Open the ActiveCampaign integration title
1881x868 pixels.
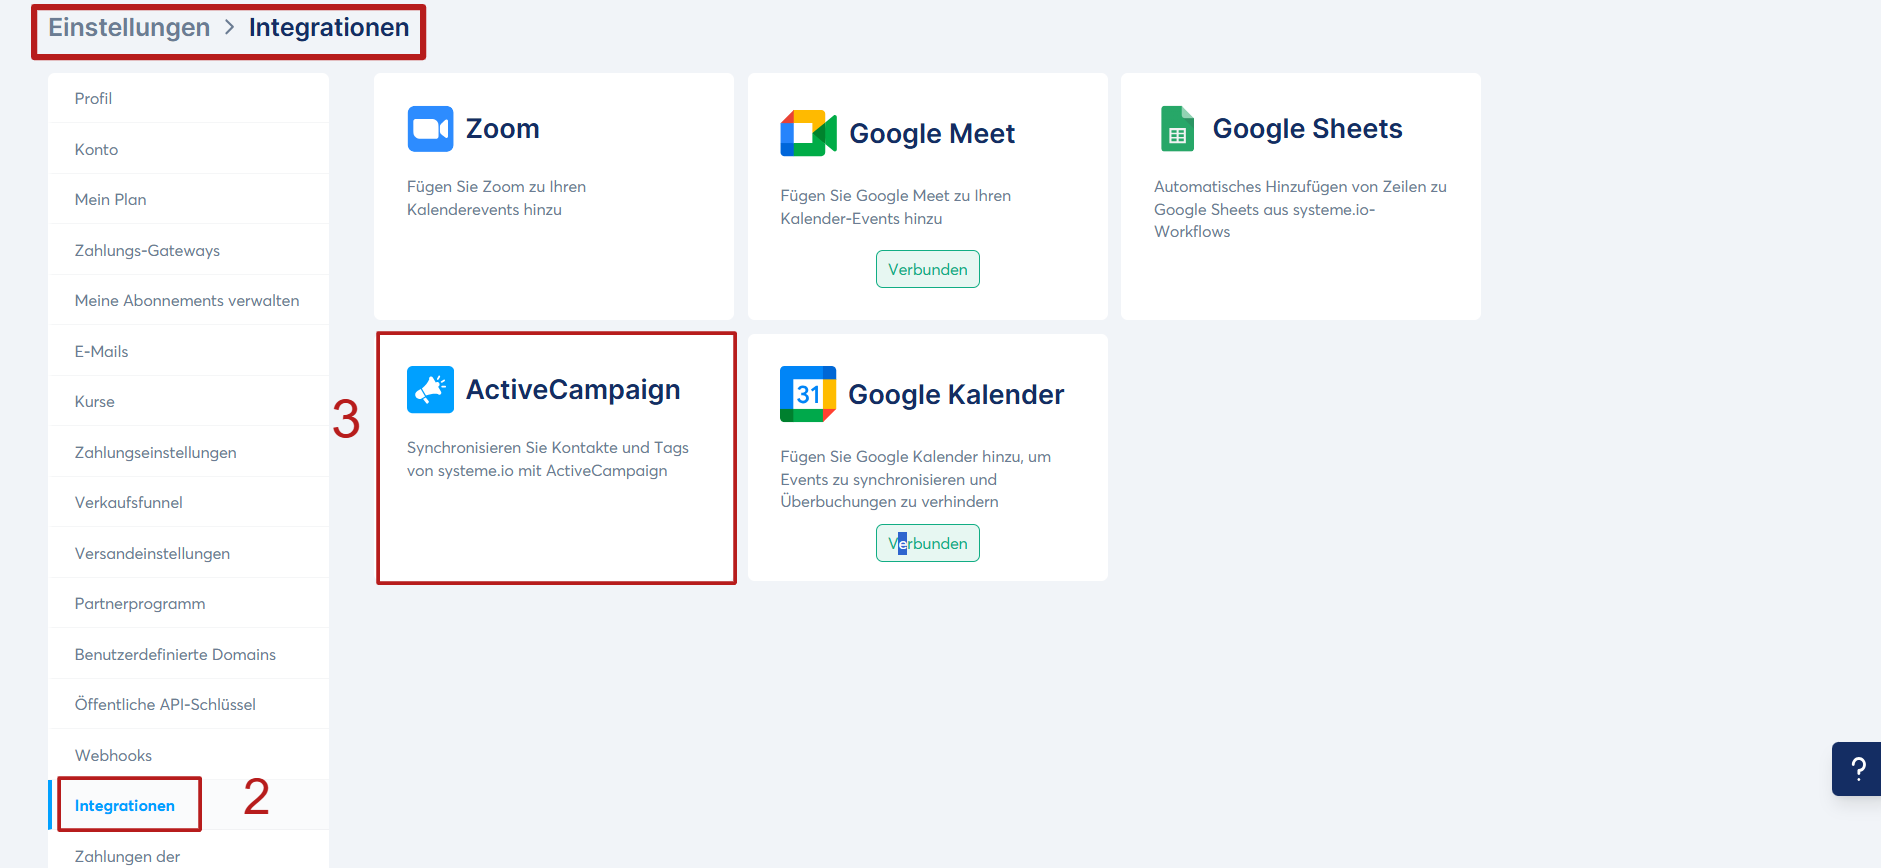[x=573, y=390]
